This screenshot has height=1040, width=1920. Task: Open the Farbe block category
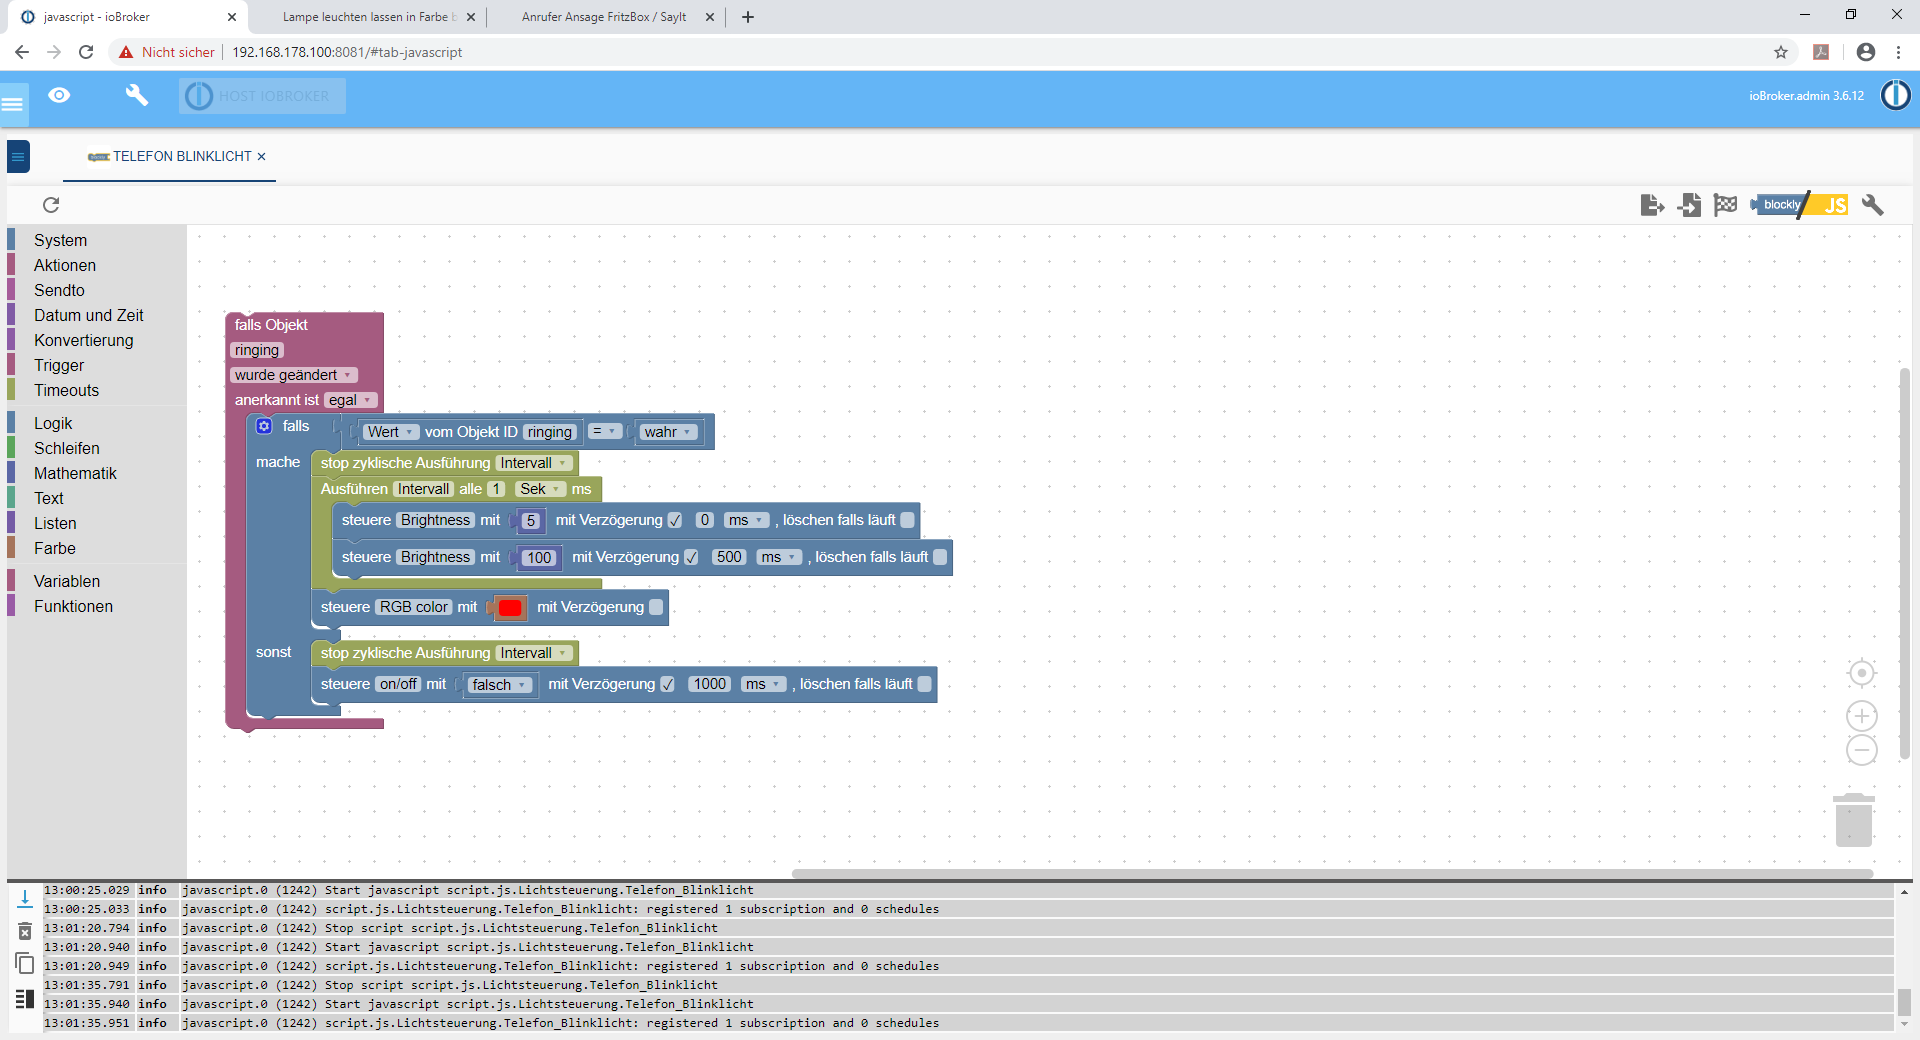pos(55,548)
